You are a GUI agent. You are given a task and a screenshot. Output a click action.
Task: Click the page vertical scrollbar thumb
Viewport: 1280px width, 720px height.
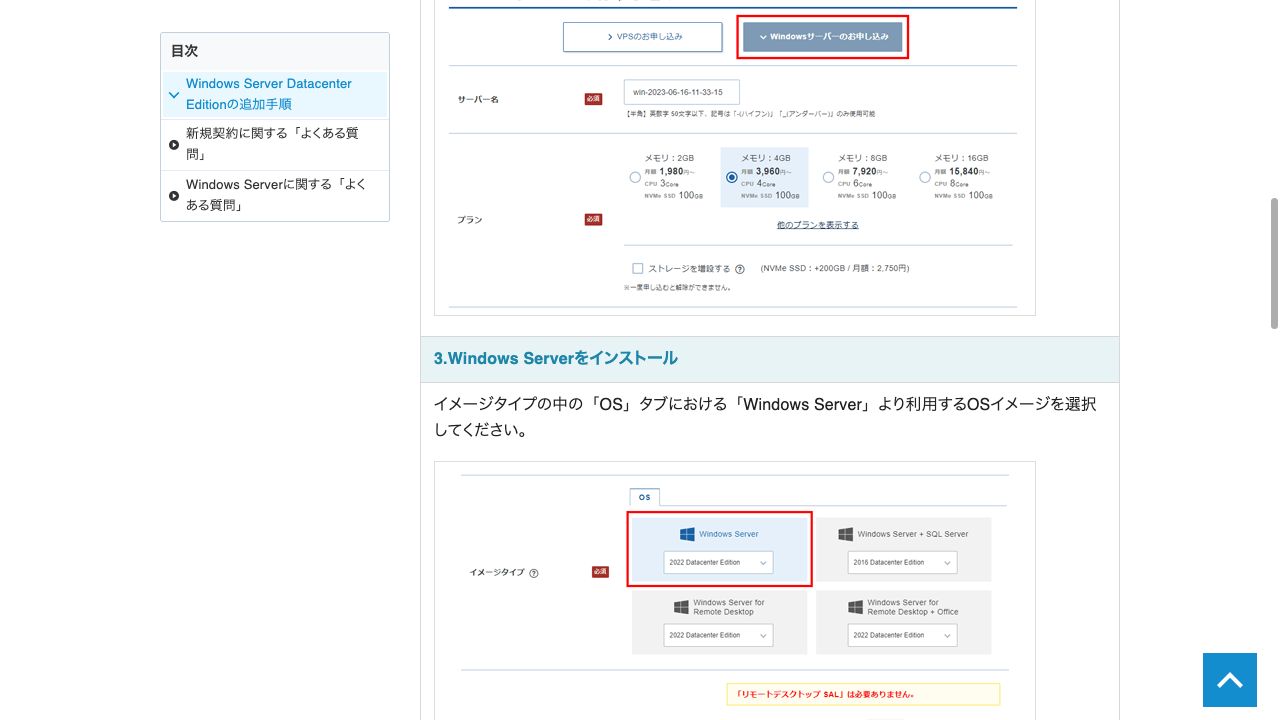(1274, 263)
